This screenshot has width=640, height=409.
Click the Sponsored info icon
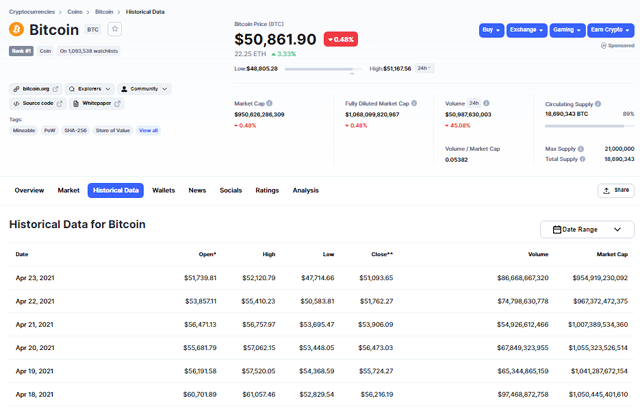click(604, 46)
